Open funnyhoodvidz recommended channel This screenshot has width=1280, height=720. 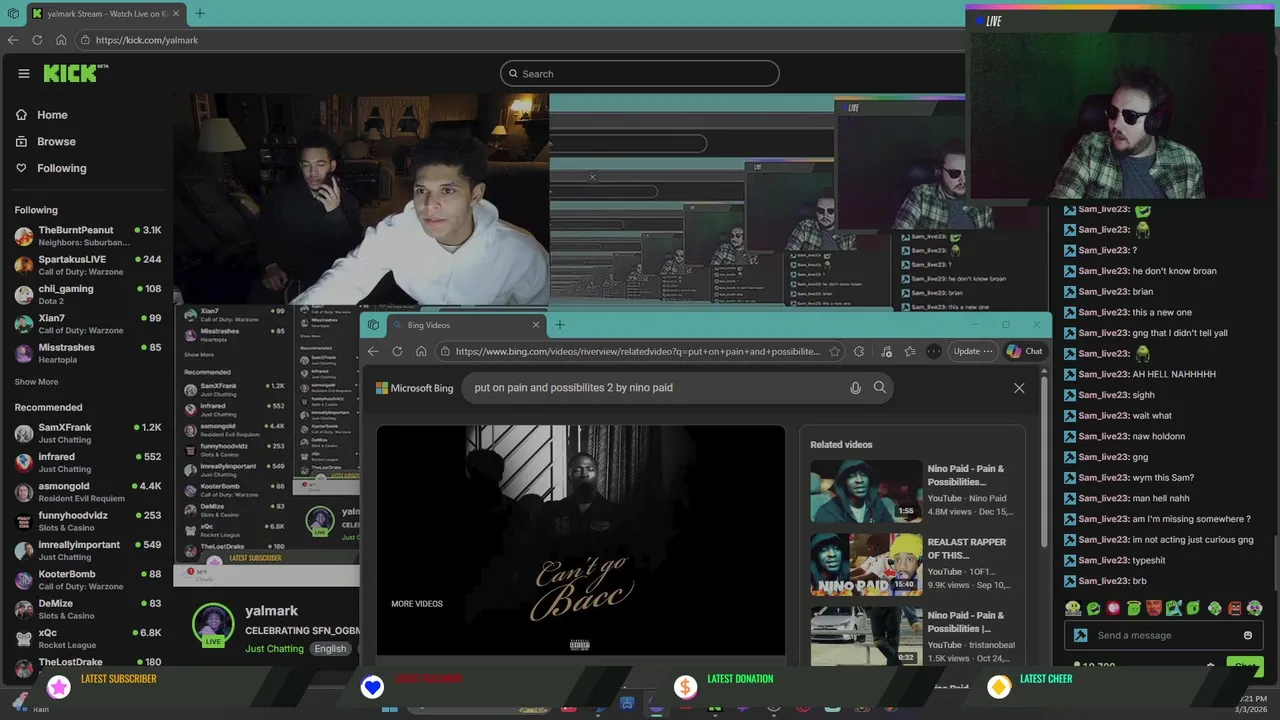87,521
